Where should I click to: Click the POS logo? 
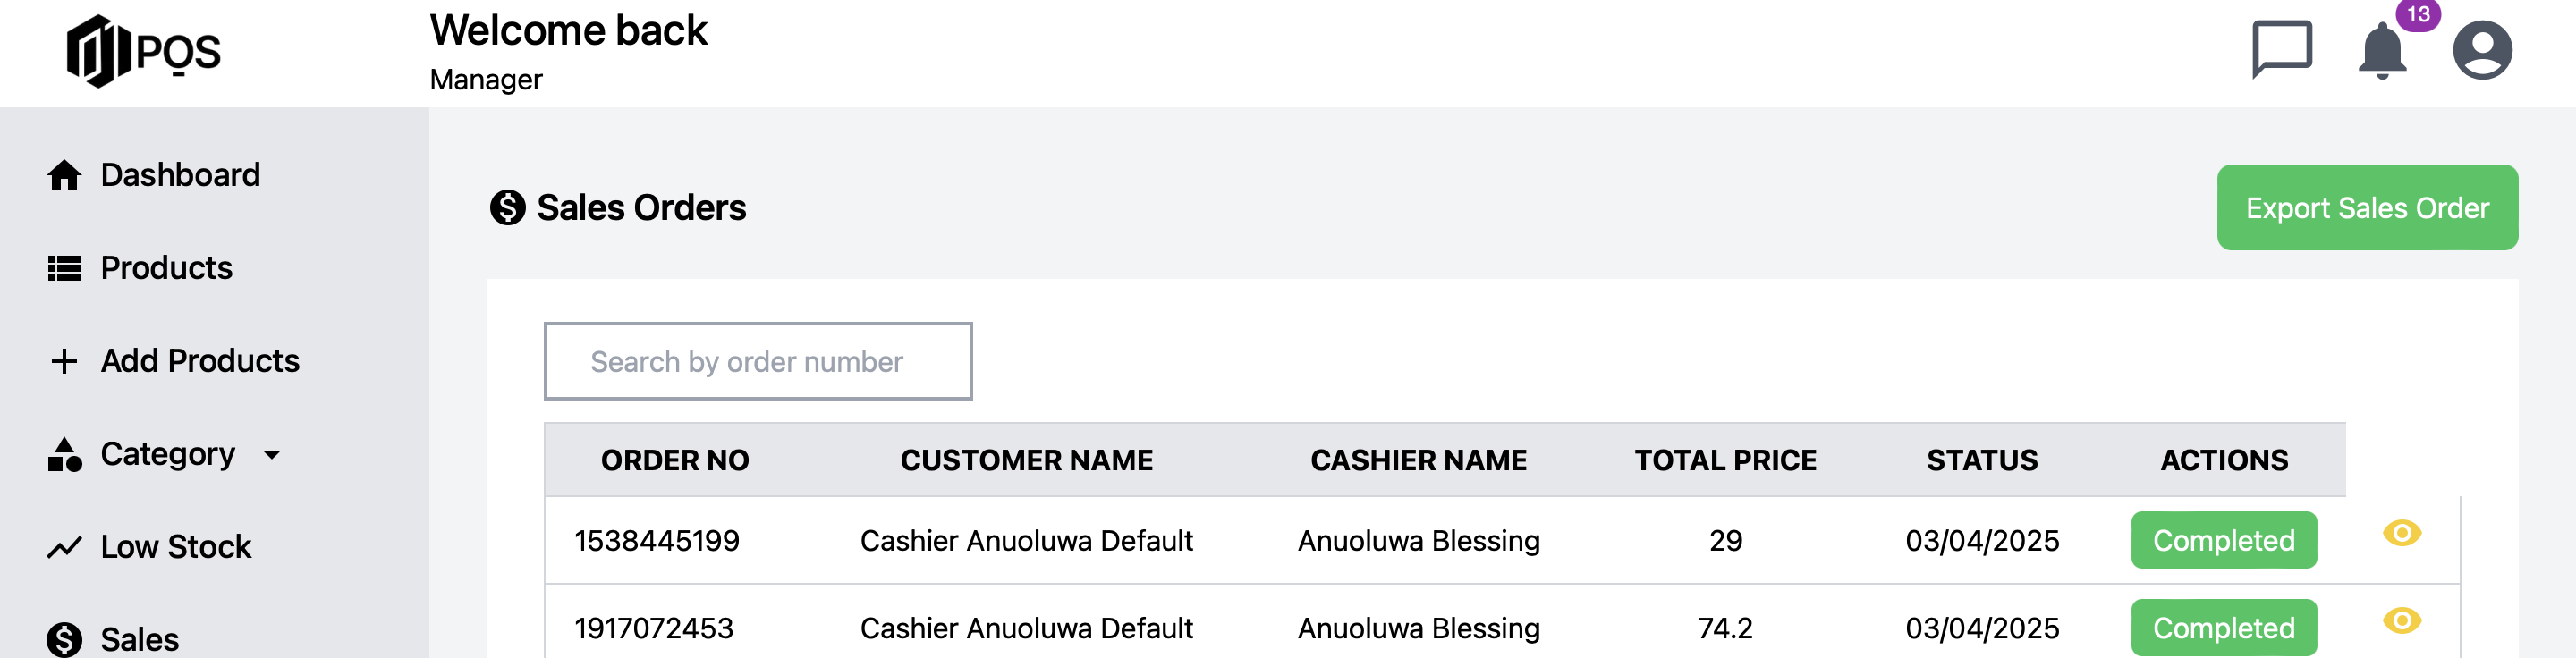coord(143,51)
